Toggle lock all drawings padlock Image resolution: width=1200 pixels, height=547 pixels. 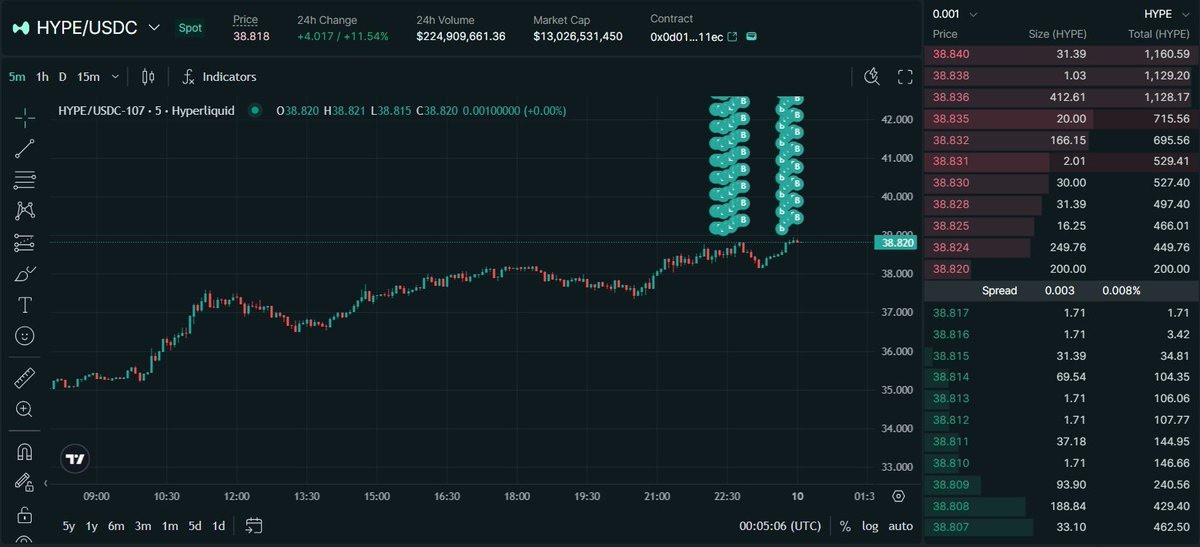tap(25, 514)
